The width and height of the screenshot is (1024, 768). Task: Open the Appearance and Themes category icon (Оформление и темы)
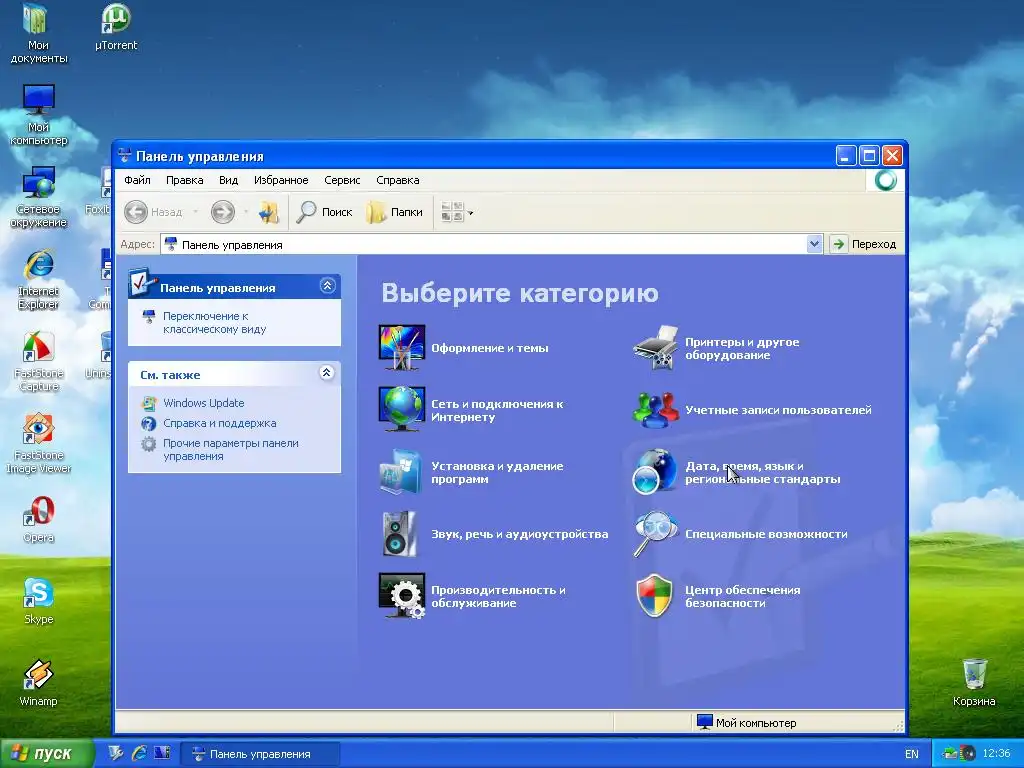(x=402, y=347)
